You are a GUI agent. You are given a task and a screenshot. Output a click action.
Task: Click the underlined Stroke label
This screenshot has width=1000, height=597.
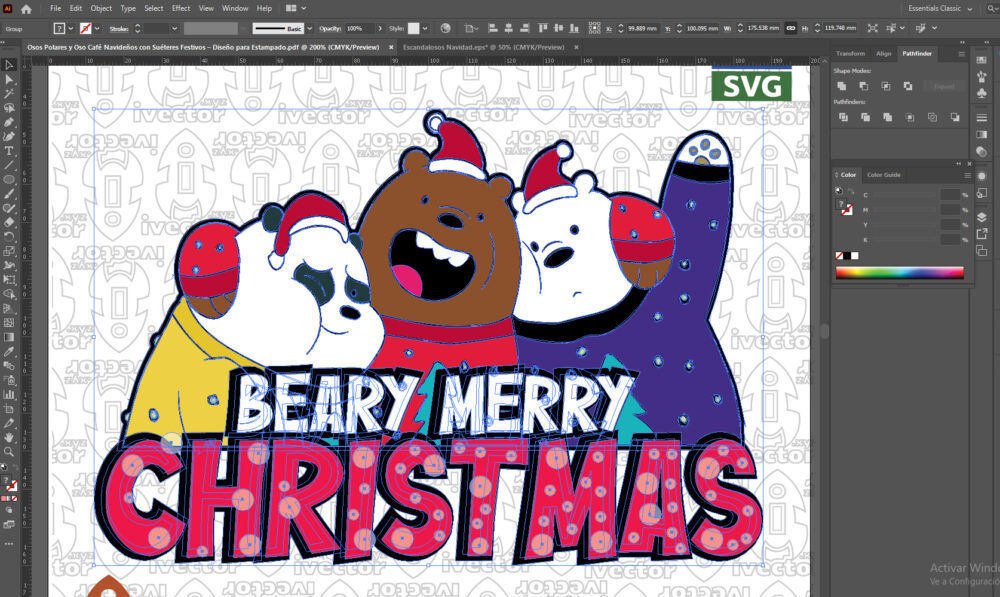tap(119, 29)
